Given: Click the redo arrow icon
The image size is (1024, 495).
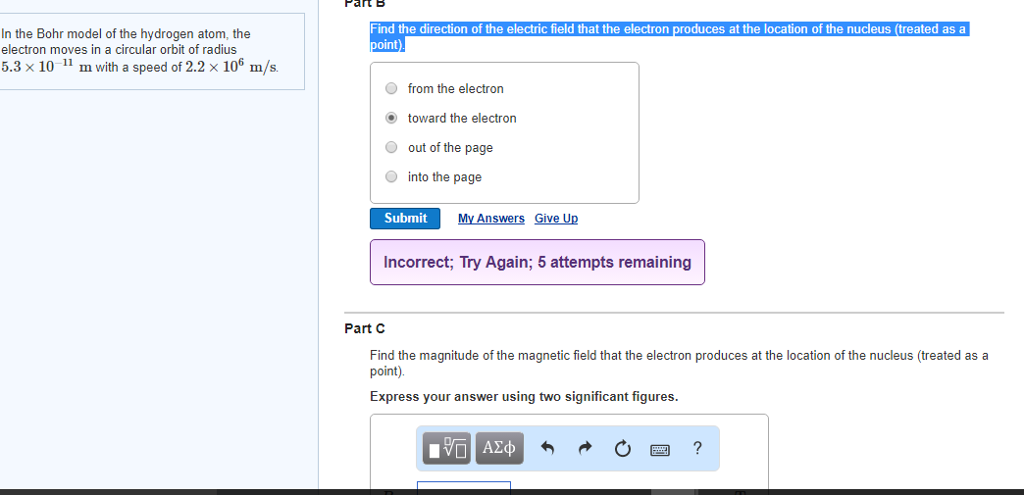Looking at the screenshot, I should [x=585, y=449].
